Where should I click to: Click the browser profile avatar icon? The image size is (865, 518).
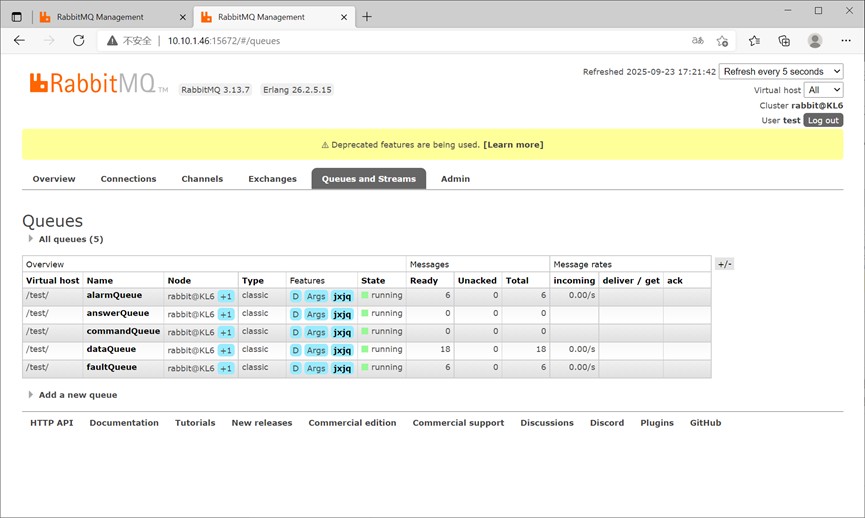[815, 41]
